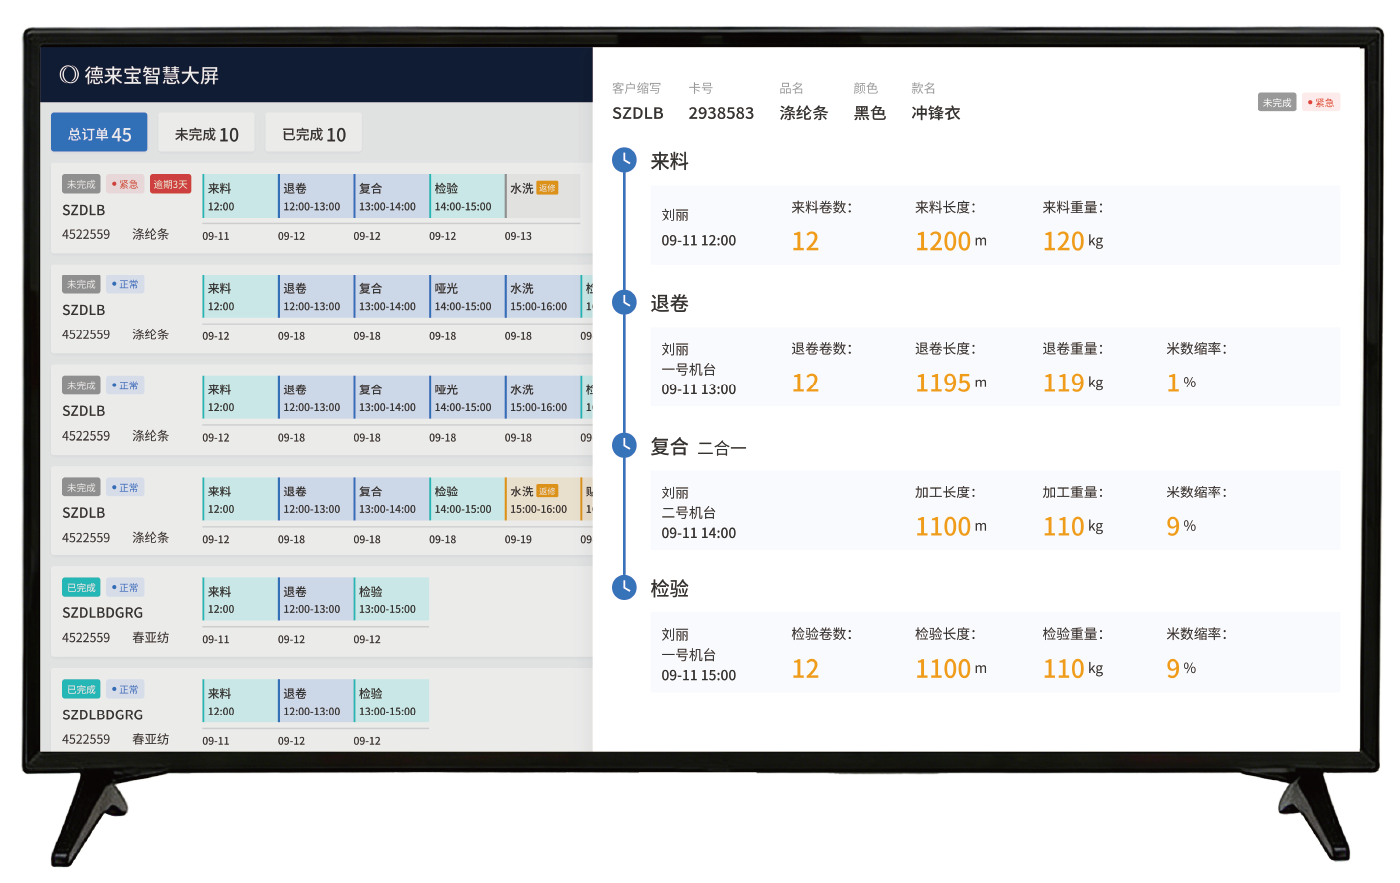The image size is (1400, 883).
Task: Click the timestamp 09-11 13:00
Action: (x=698, y=389)
